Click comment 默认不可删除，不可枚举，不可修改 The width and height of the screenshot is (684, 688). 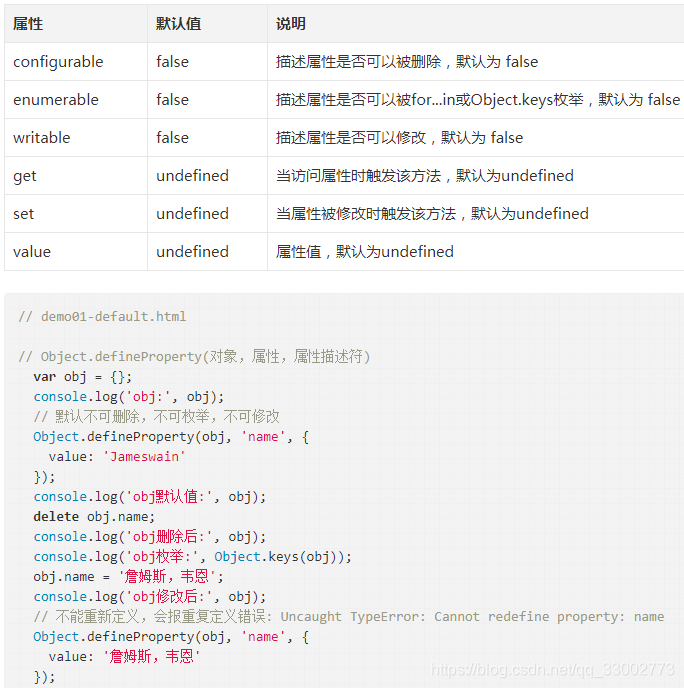157,416
